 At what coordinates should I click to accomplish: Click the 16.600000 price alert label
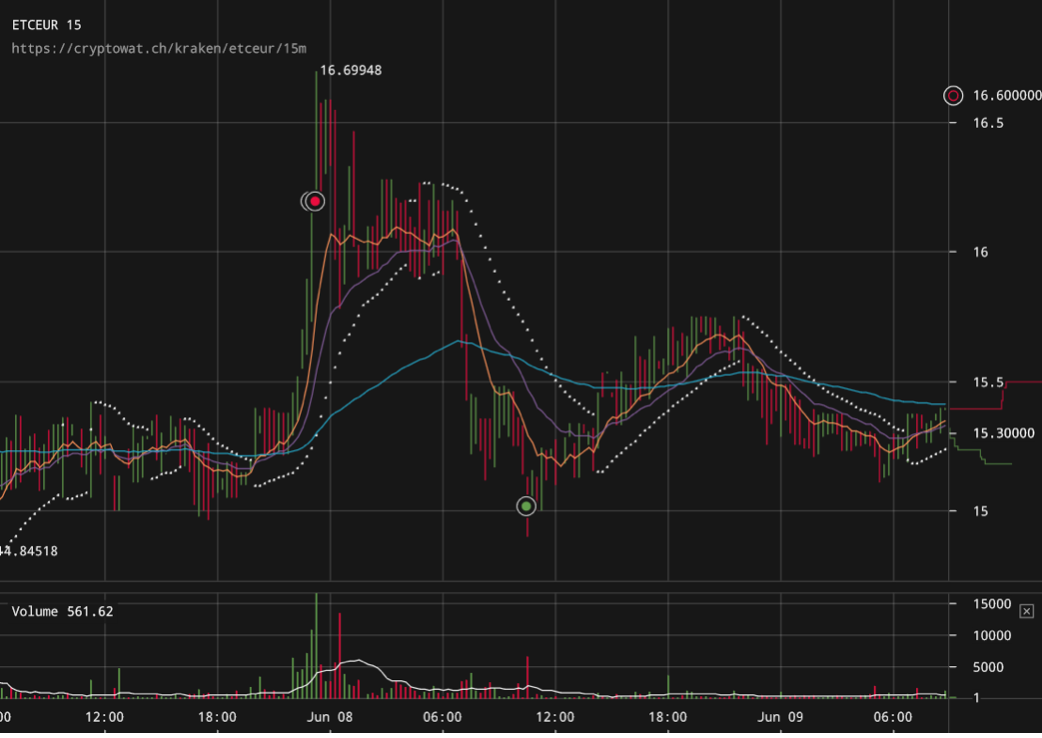pos(1007,96)
